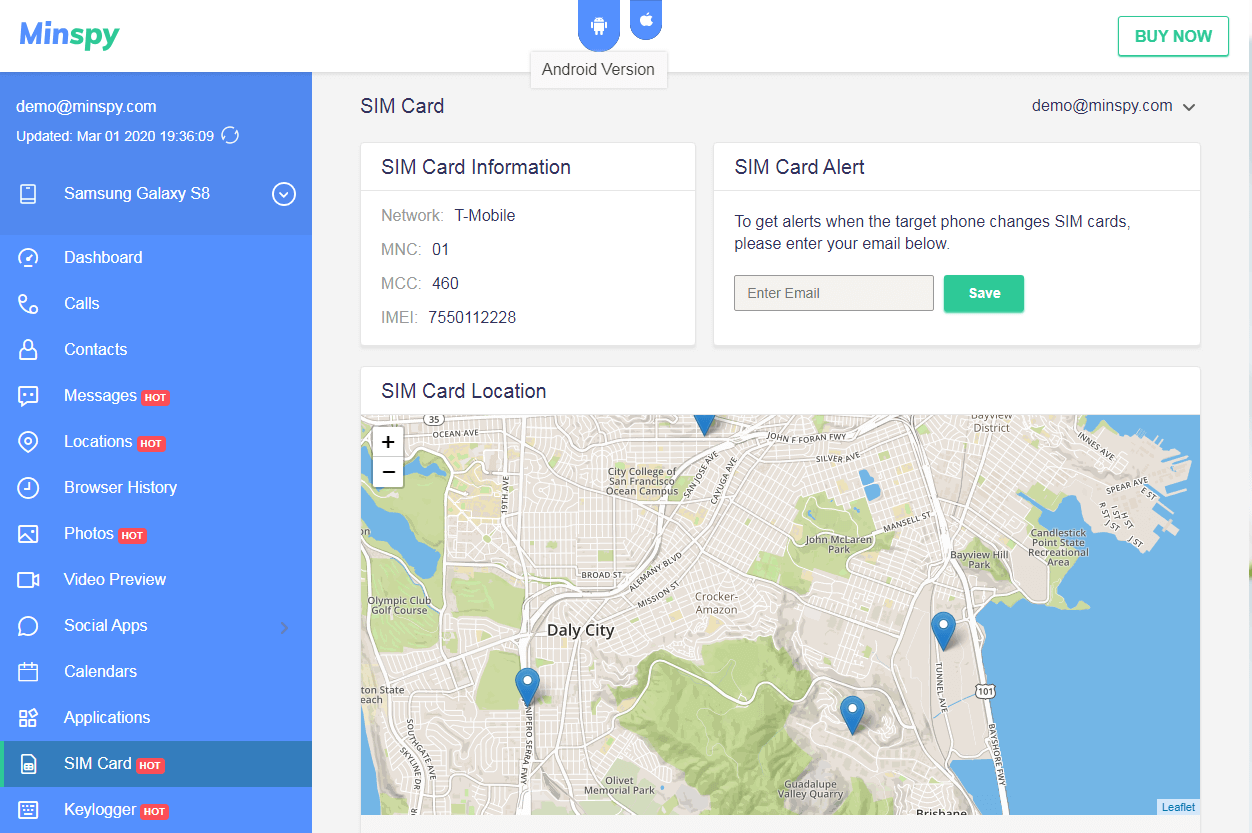
Task: Expand the Samsung Galaxy S8 device selector
Action: pos(284,194)
